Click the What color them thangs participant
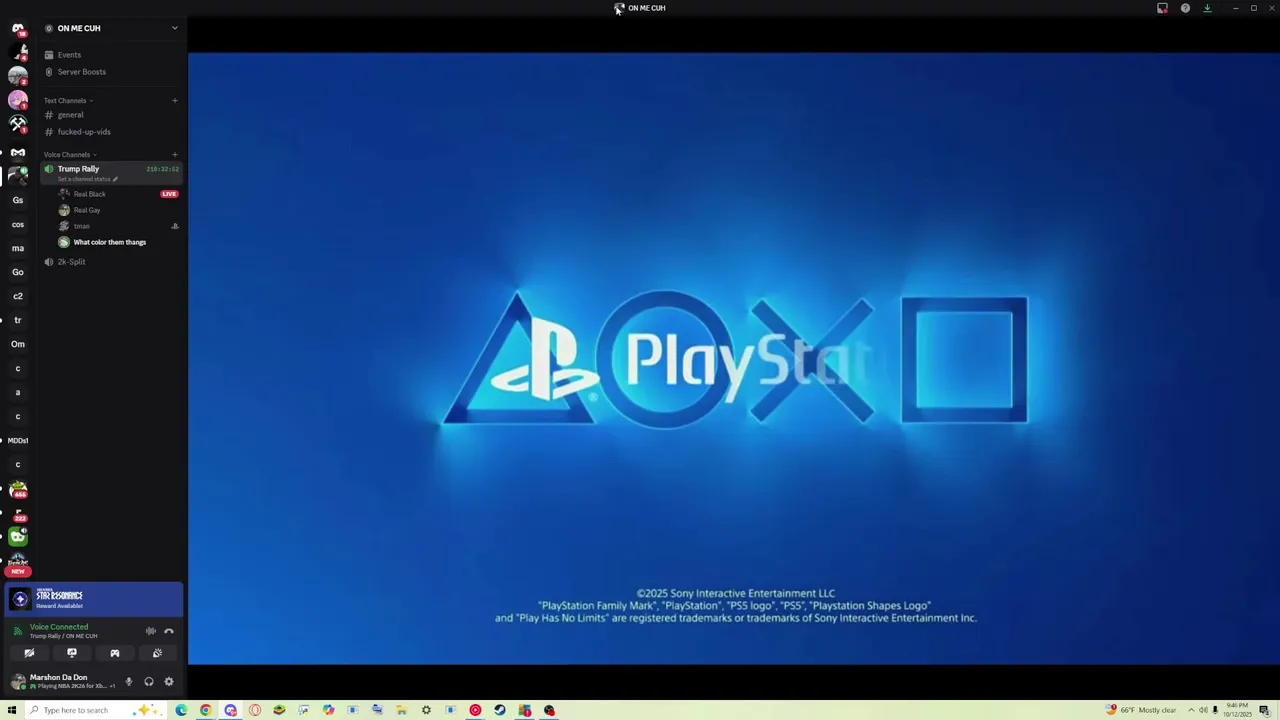Viewport: 1280px width, 720px height. tap(109, 242)
